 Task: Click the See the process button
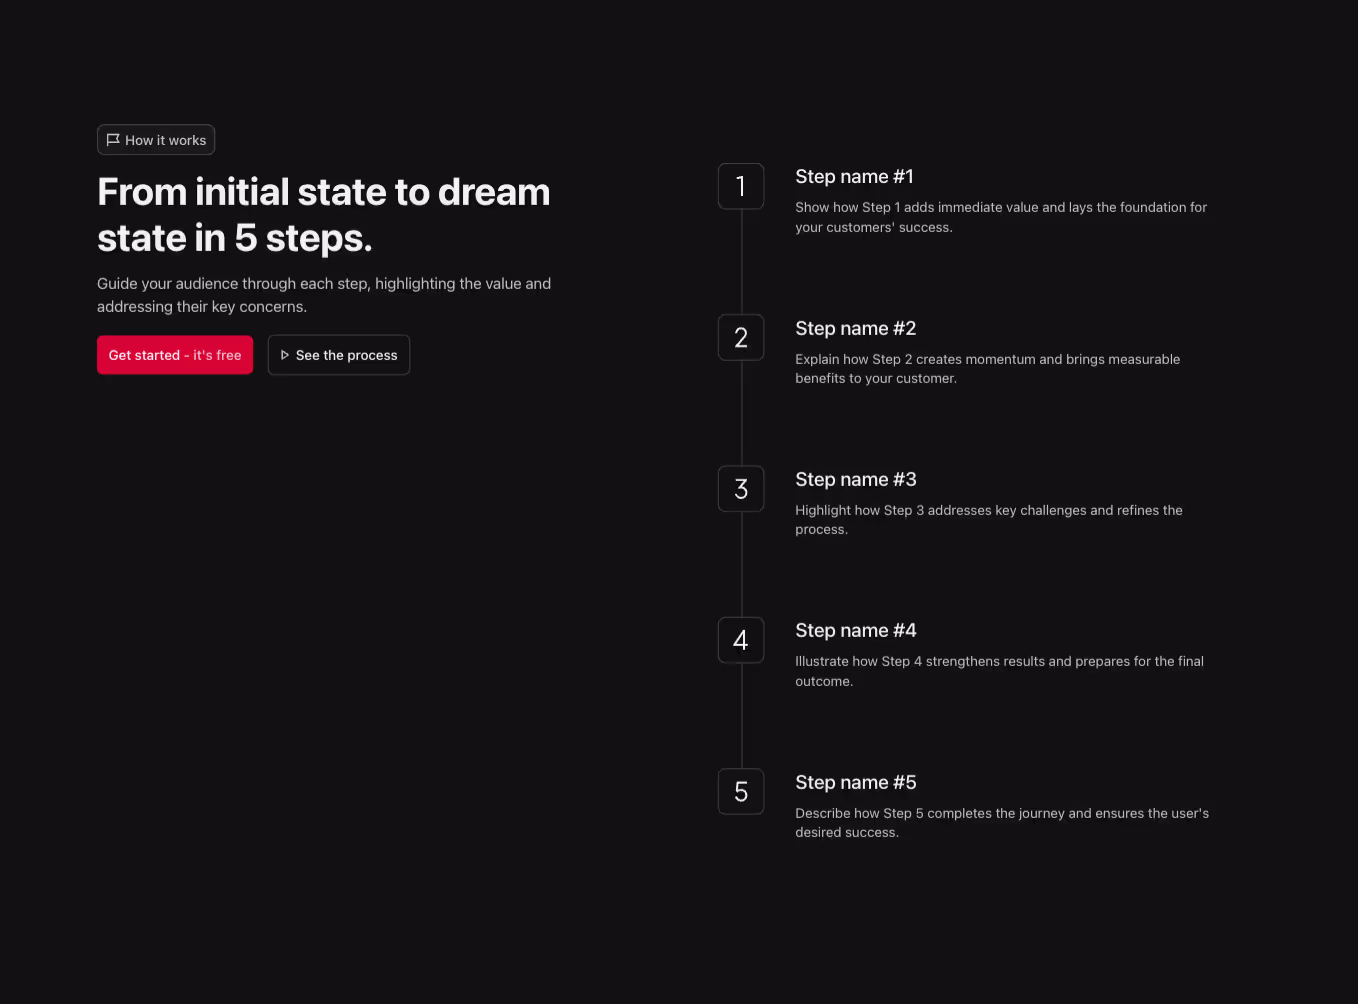pos(338,355)
